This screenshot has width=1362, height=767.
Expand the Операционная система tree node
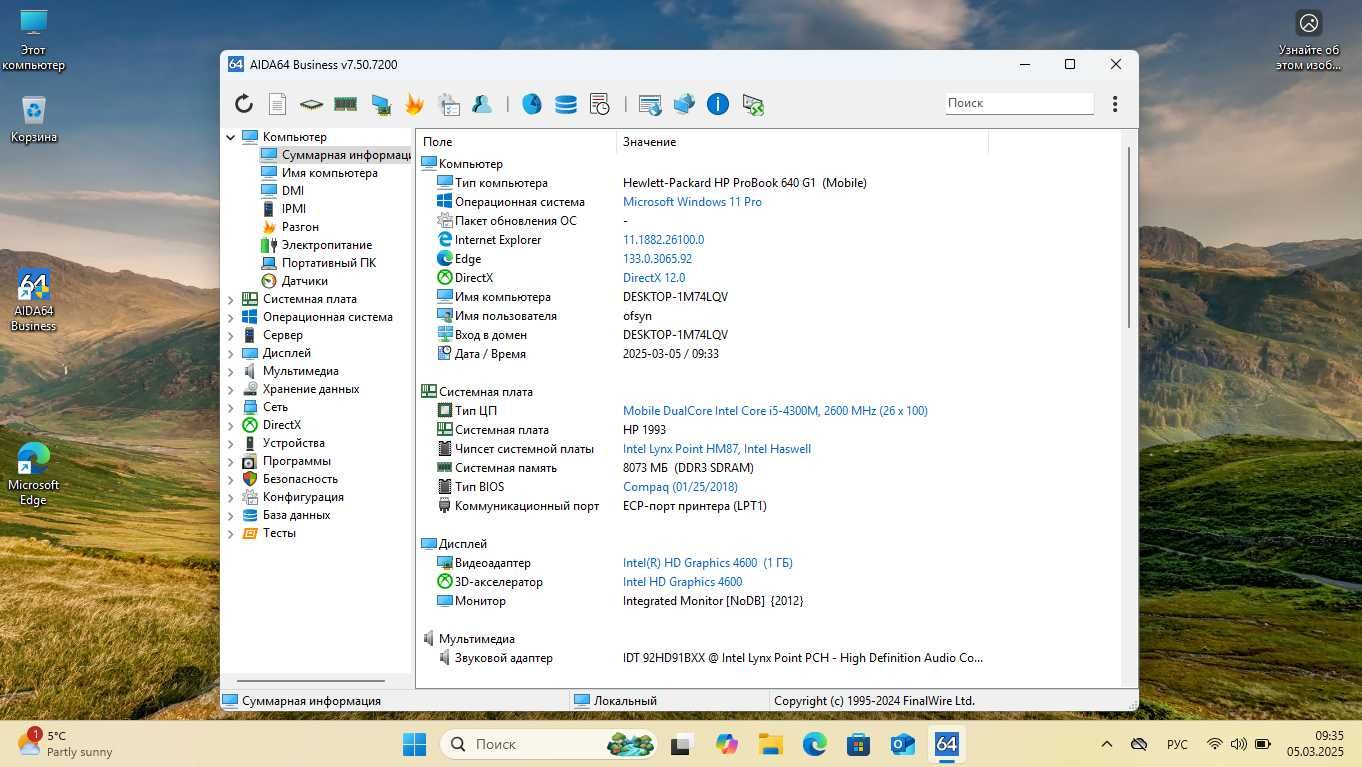tap(231, 317)
